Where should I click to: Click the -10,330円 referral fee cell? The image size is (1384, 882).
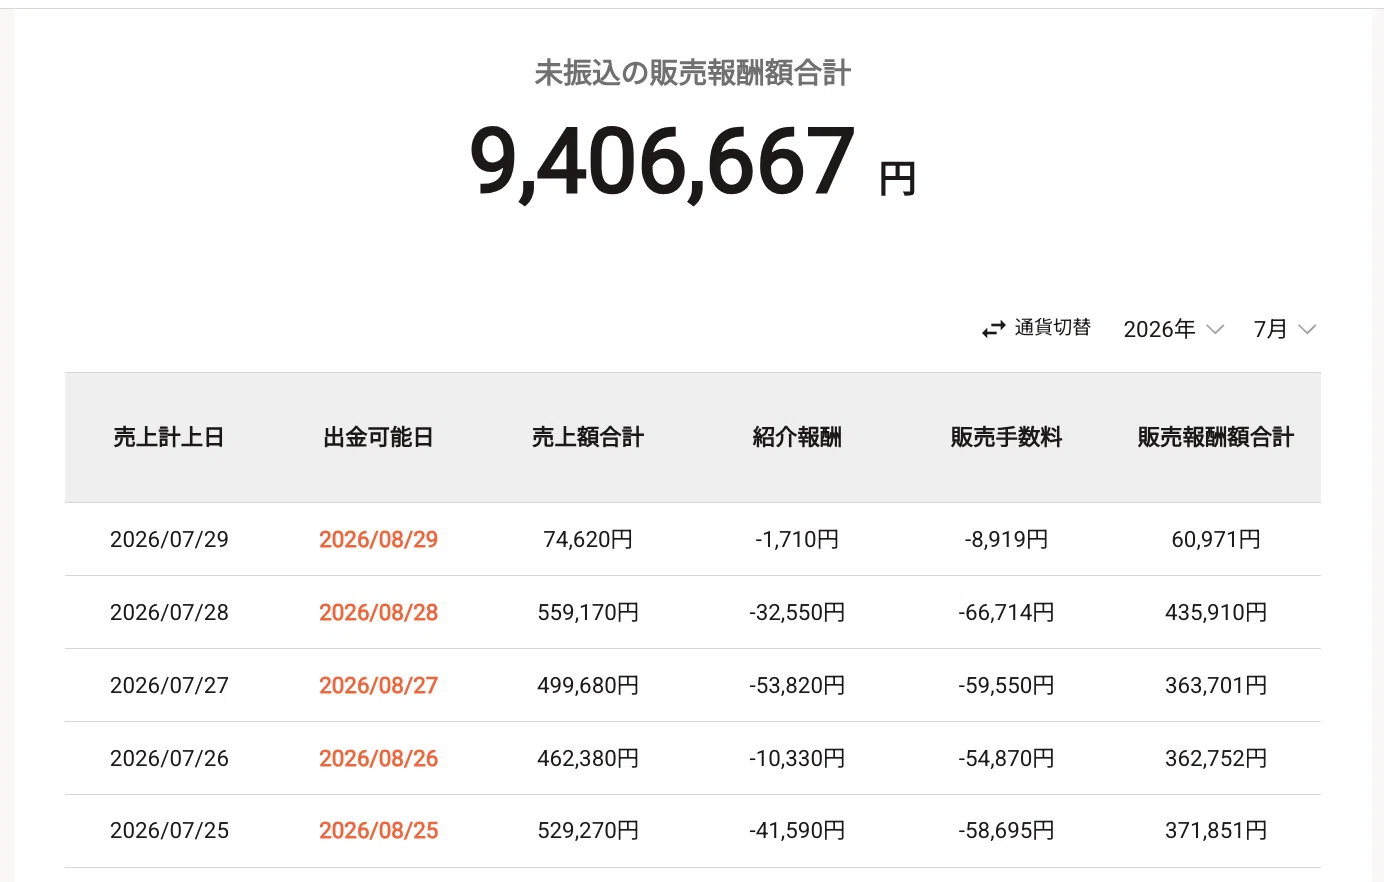coord(797,758)
